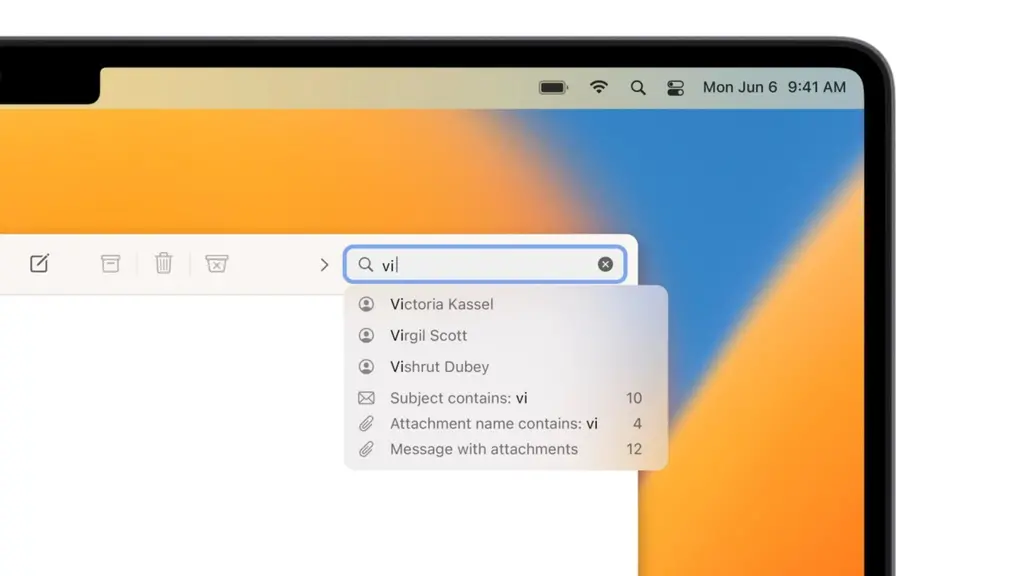Move message to Junk with the x-box icon
Image resolution: width=1024 pixels, height=576 pixels.
tap(216, 263)
